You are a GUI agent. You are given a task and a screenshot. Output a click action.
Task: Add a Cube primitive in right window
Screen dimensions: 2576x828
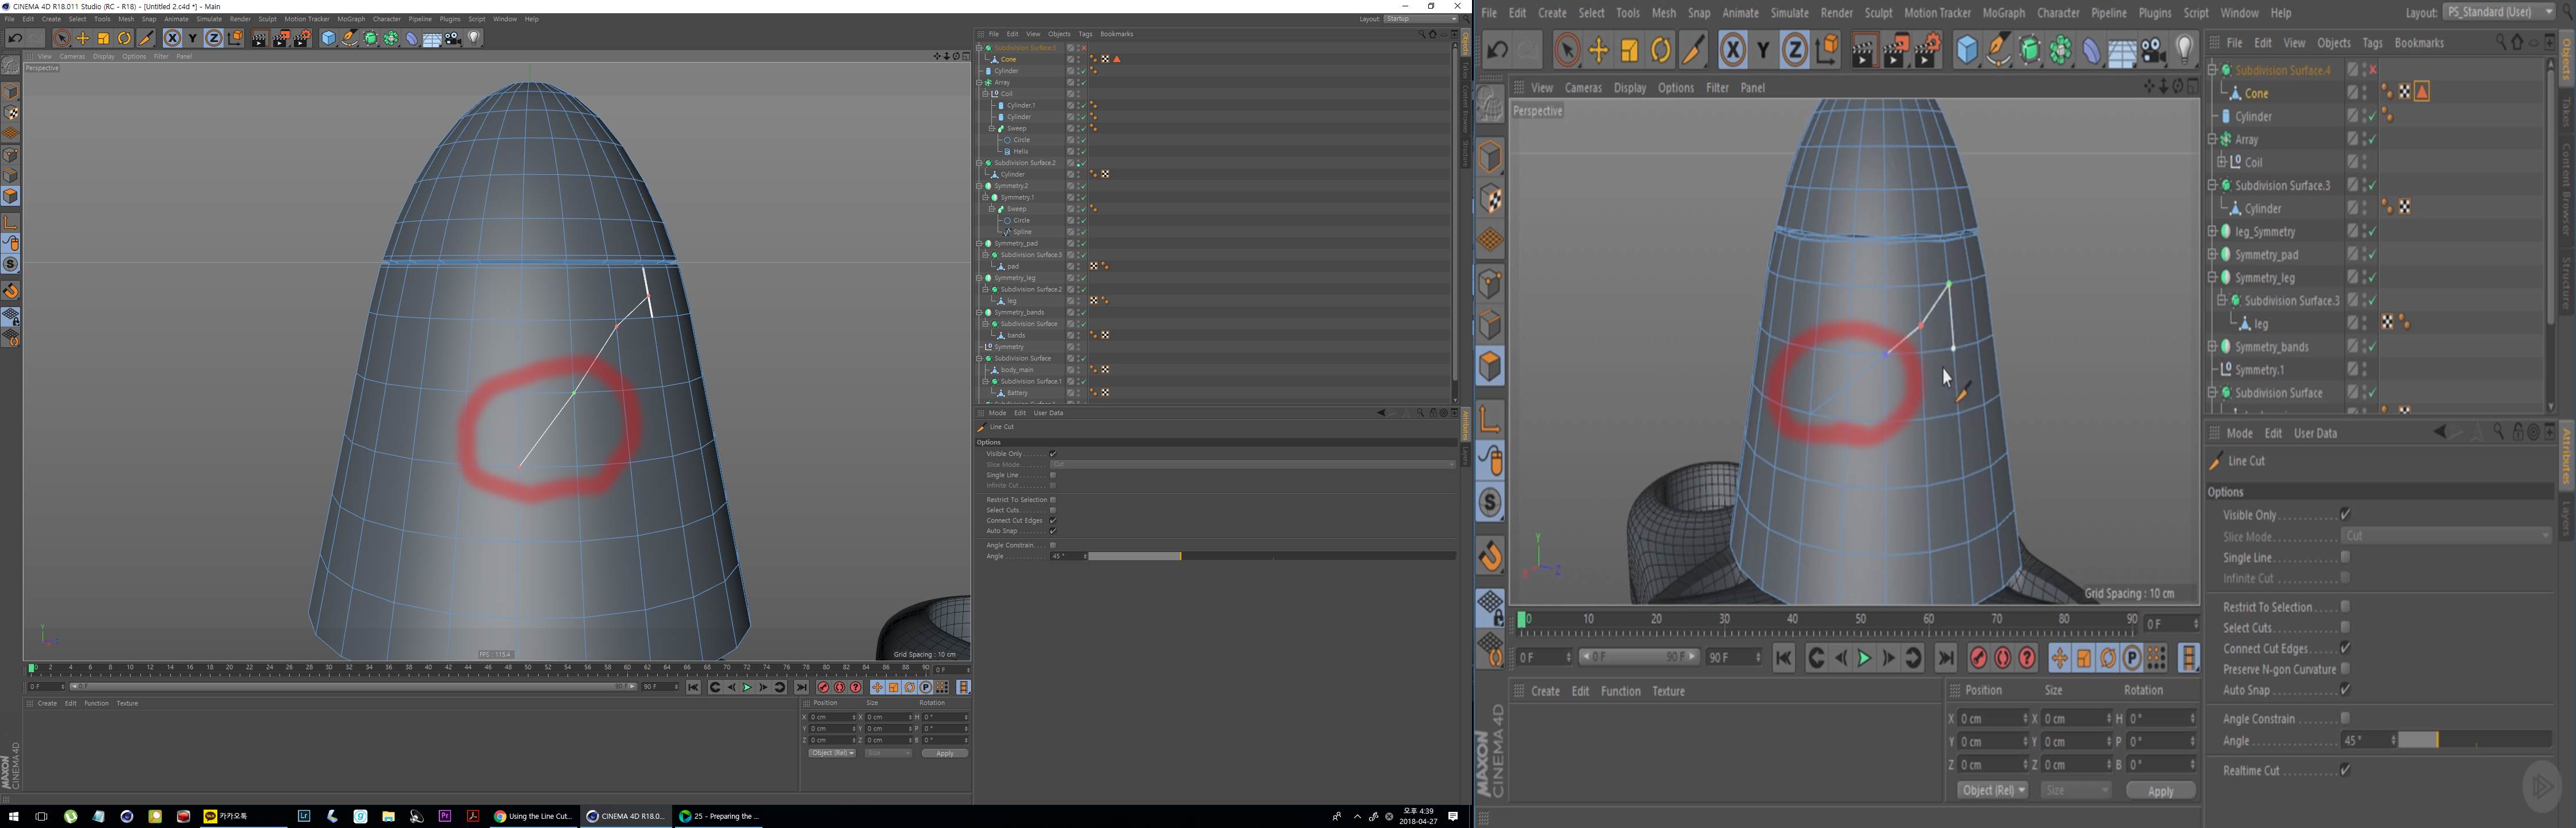tap(1967, 50)
